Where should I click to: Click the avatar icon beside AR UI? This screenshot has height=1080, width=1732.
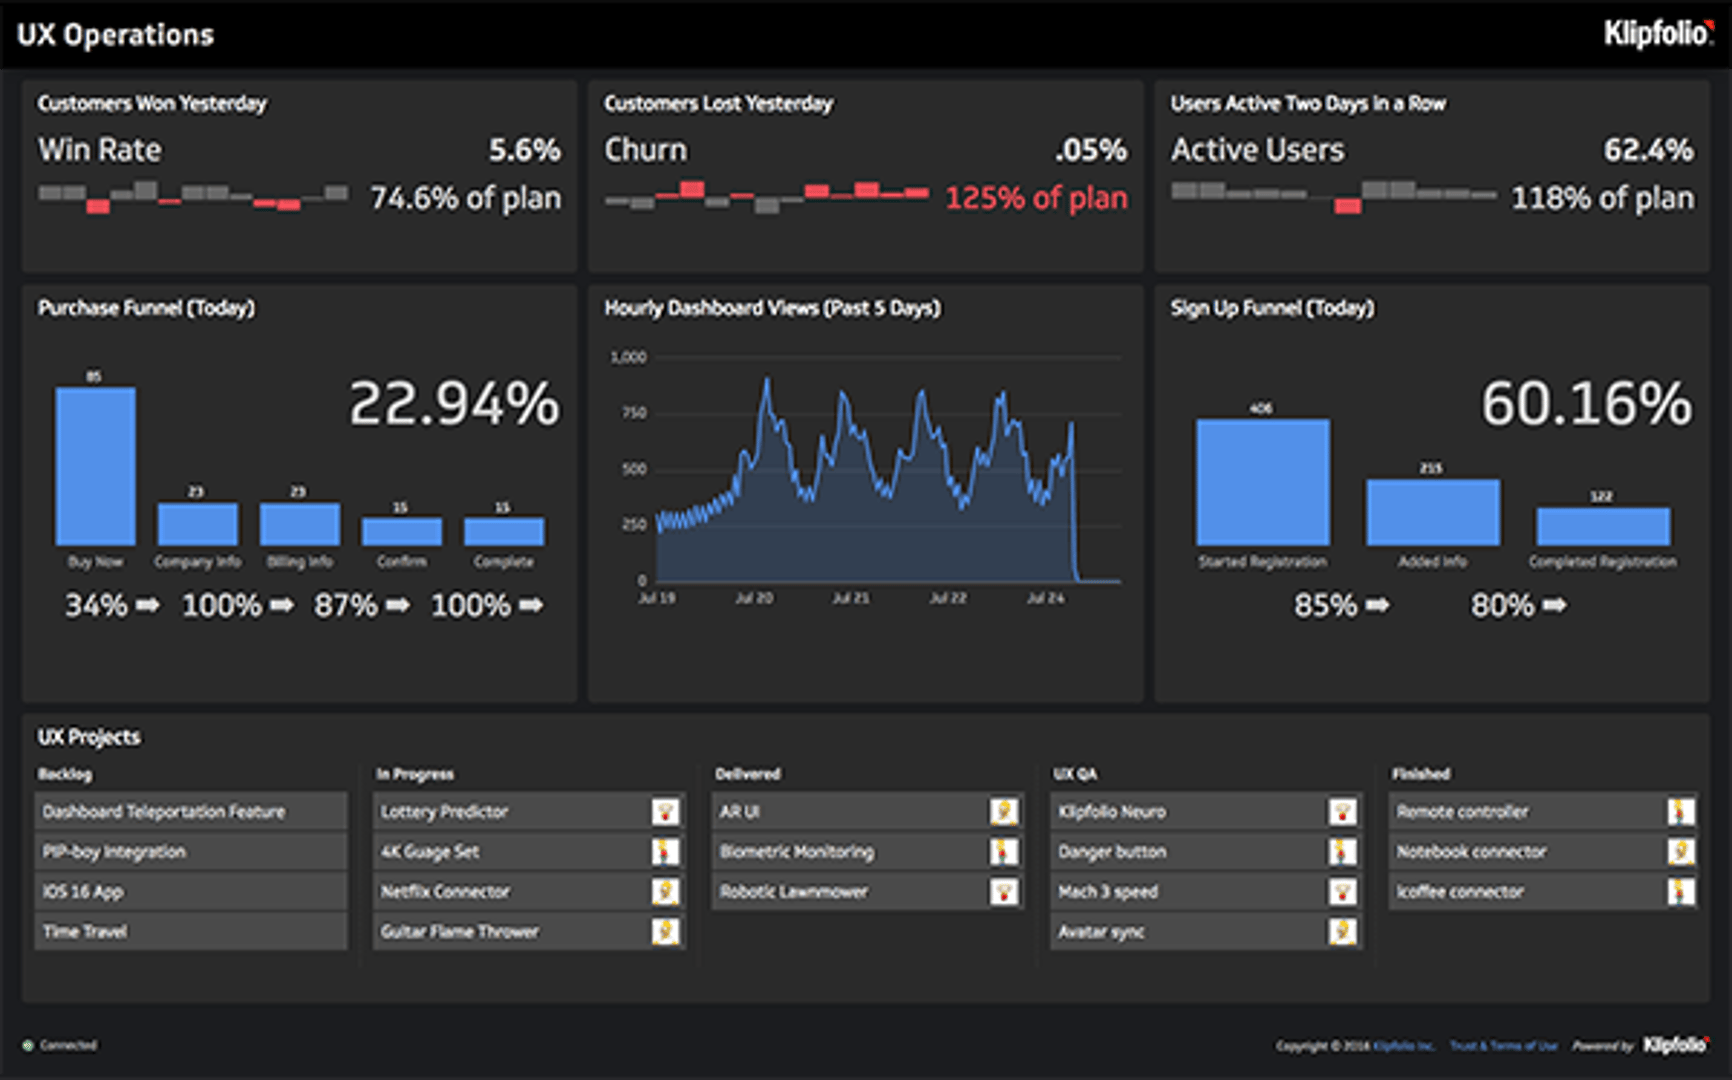[x=1003, y=811]
